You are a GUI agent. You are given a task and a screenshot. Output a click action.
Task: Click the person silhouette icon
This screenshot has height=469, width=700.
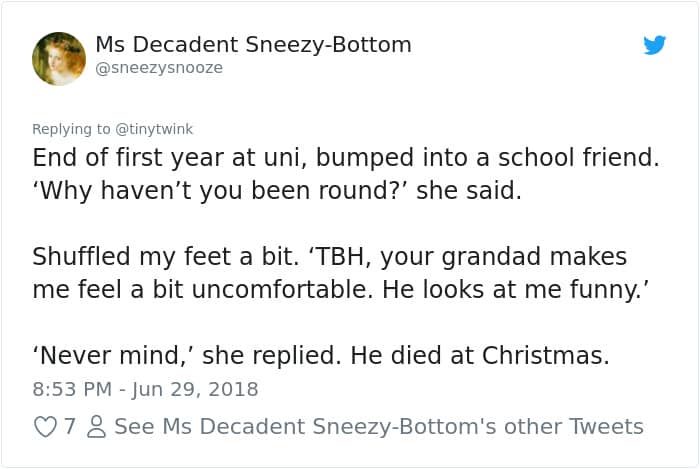click(95, 427)
